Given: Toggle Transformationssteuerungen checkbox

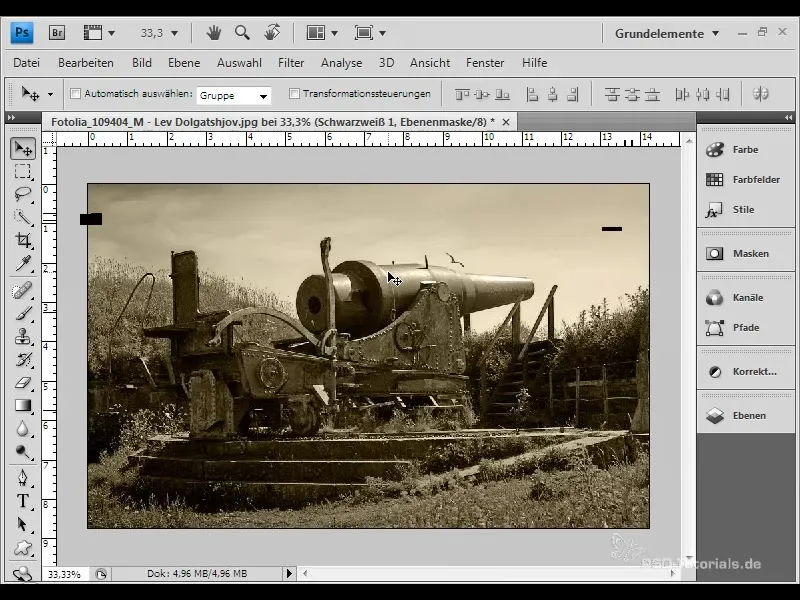Looking at the screenshot, I should point(294,93).
